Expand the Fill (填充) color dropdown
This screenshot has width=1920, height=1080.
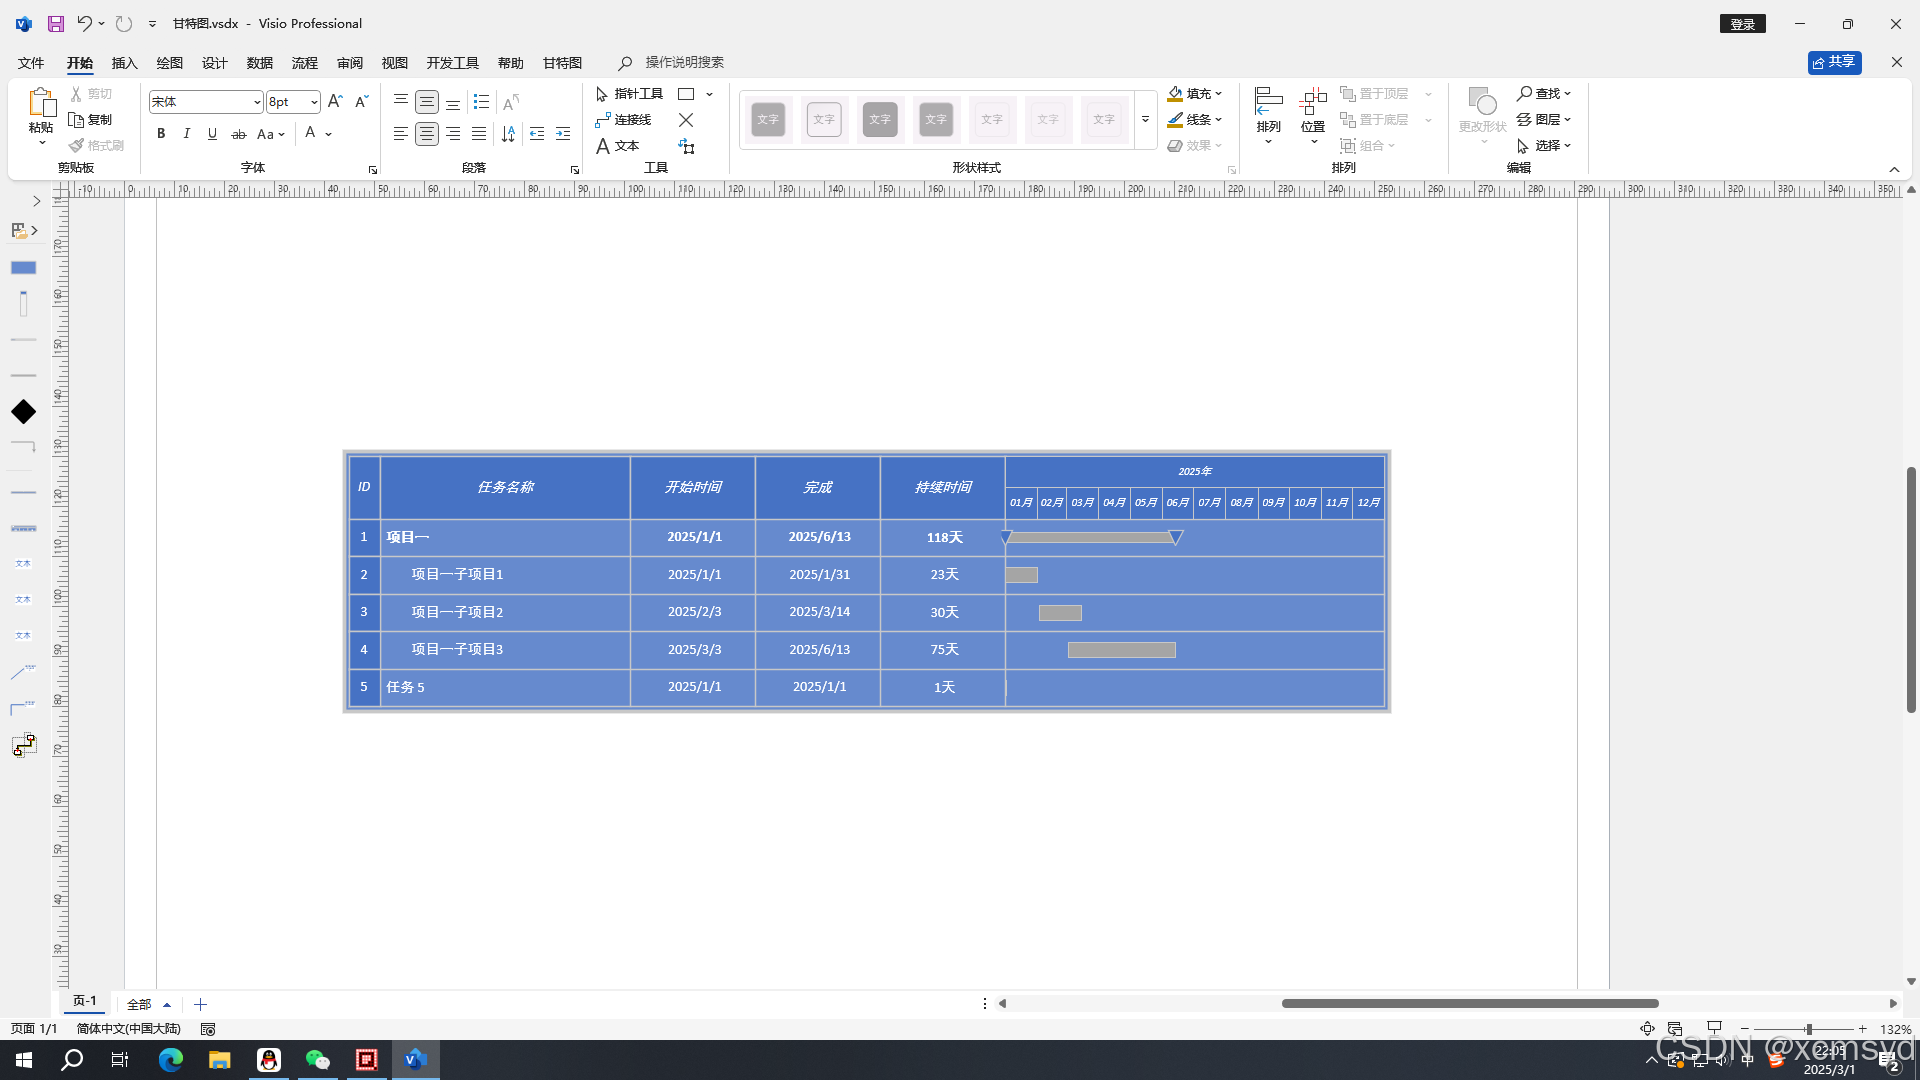tap(1218, 94)
